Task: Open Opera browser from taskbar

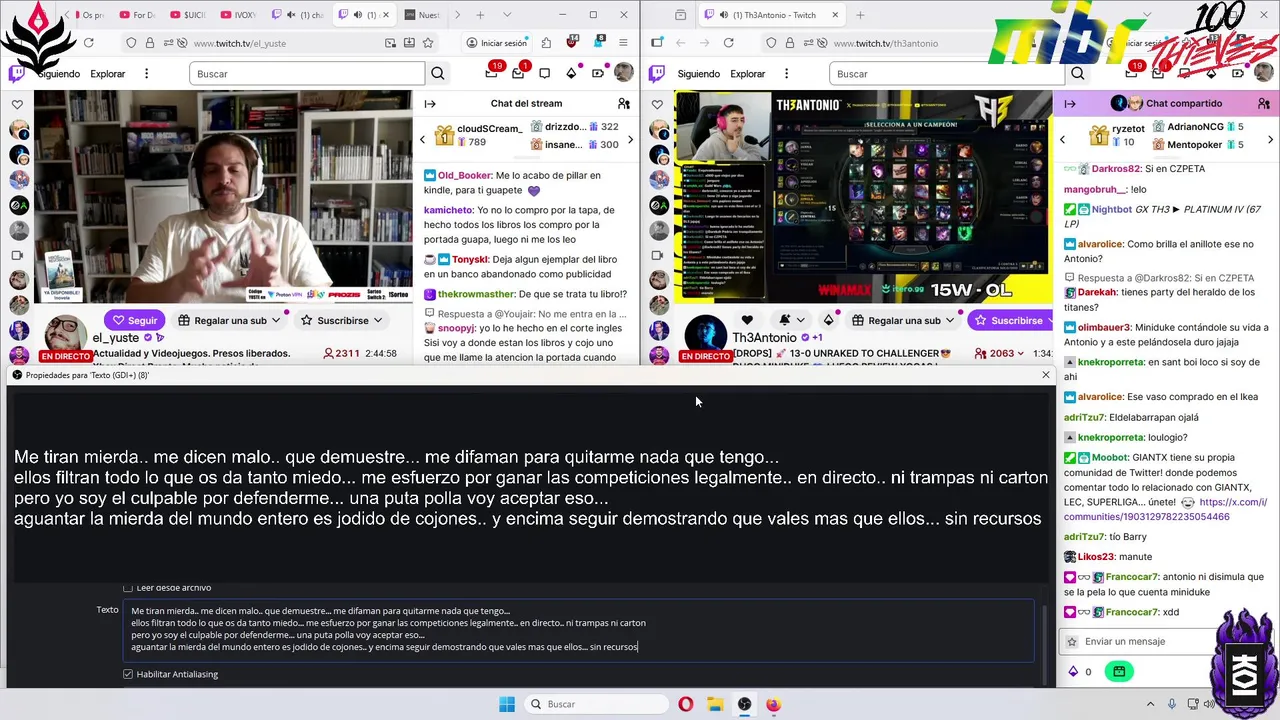Action: (x=685, y=704)
